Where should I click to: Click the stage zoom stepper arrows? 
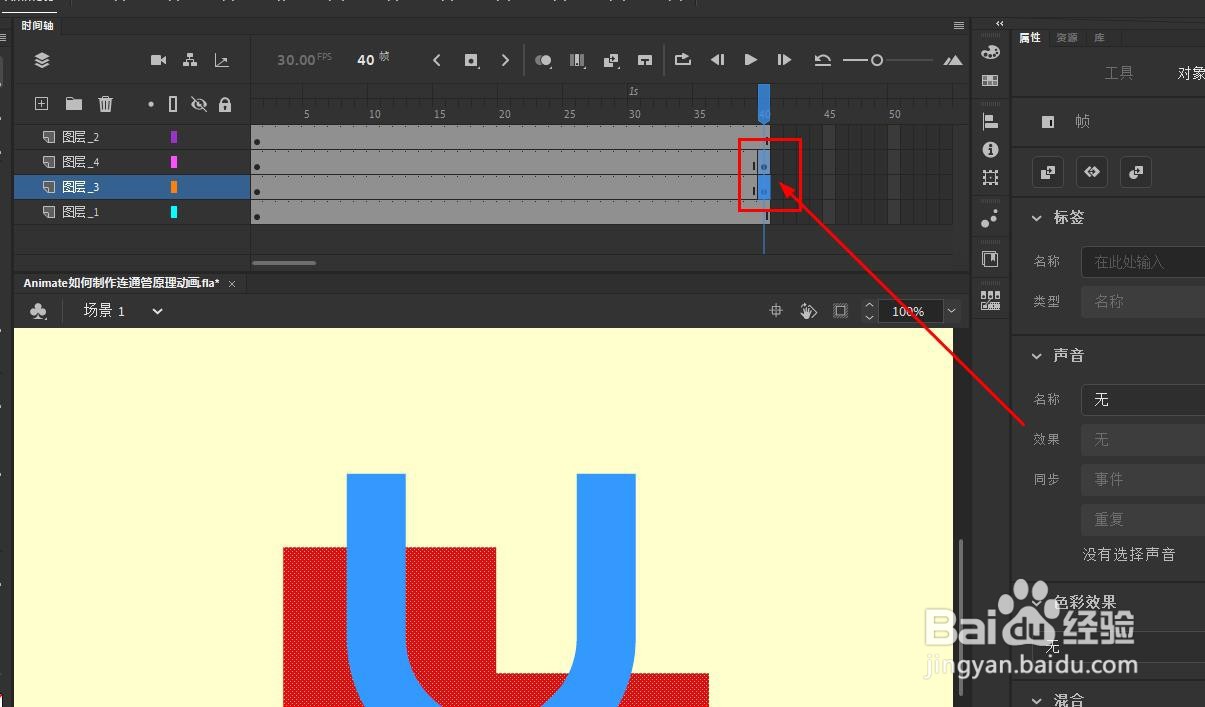tap(869, 311)
